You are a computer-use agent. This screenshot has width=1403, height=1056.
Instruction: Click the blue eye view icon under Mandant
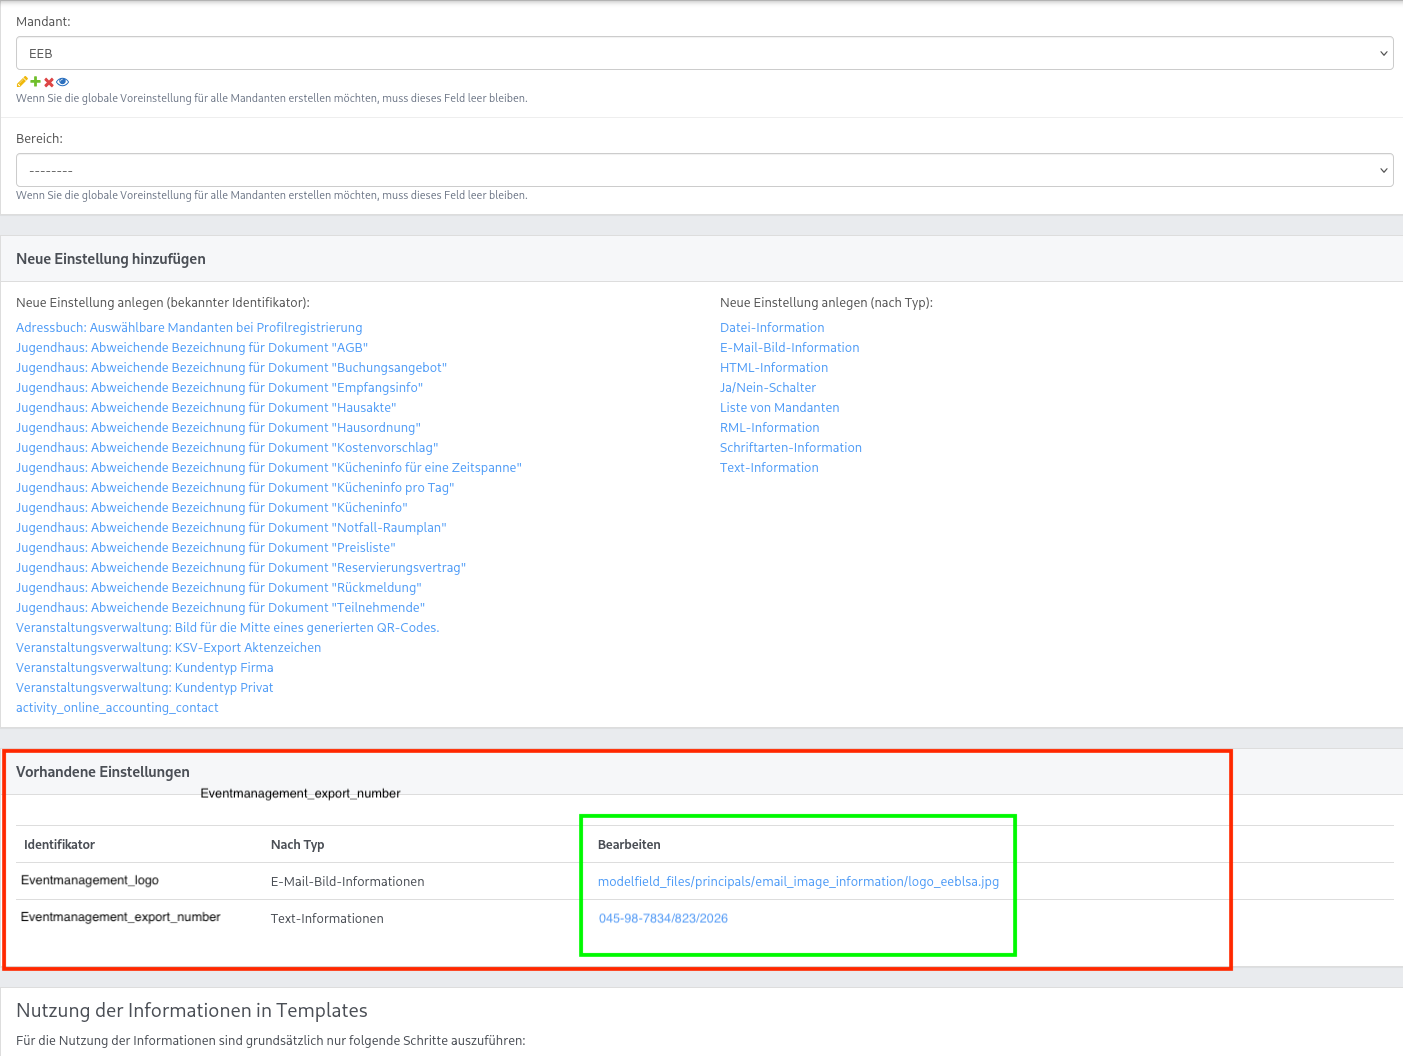63,82
